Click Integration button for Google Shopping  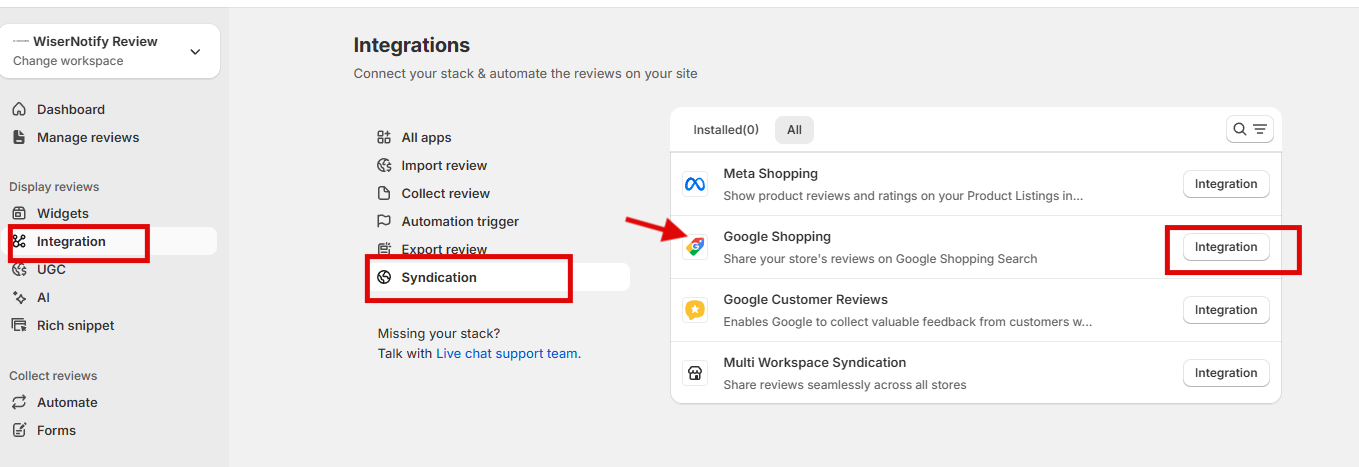point(1225,247)
